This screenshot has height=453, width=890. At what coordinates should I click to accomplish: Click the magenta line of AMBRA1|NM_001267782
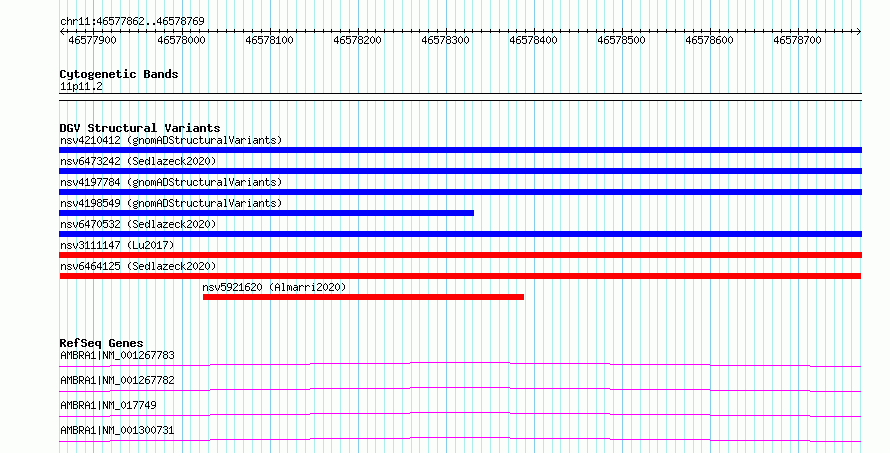tap(460, 389)
